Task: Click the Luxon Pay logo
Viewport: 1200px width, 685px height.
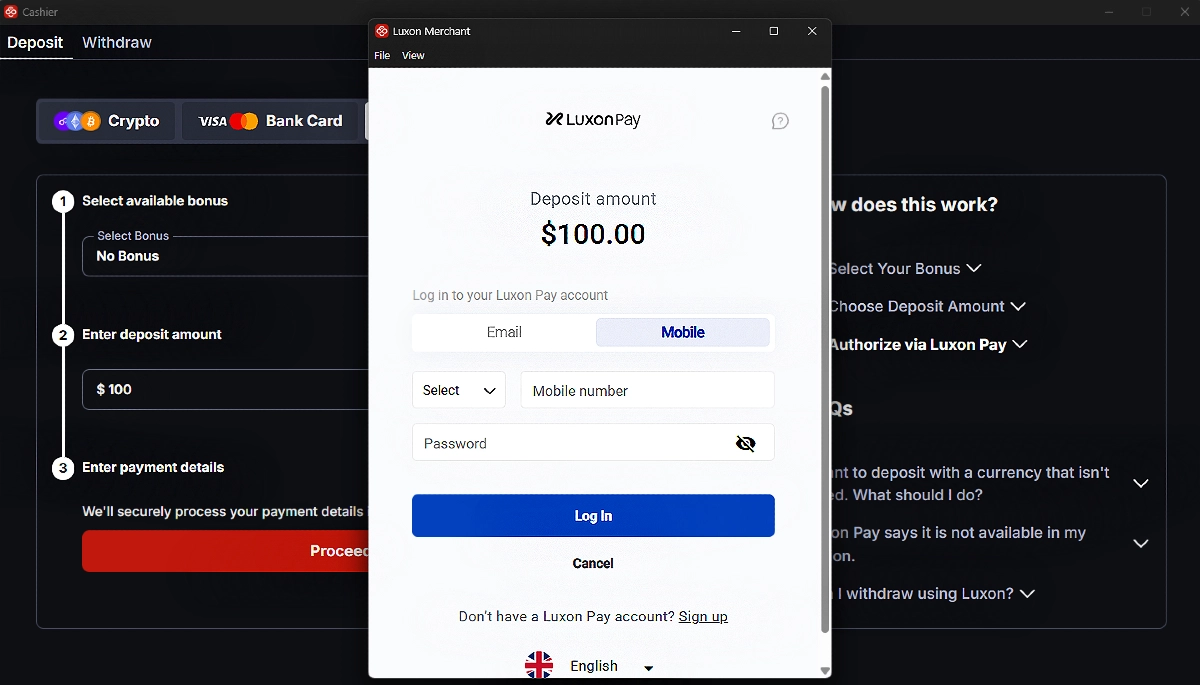Action: (x=593, y=119)
